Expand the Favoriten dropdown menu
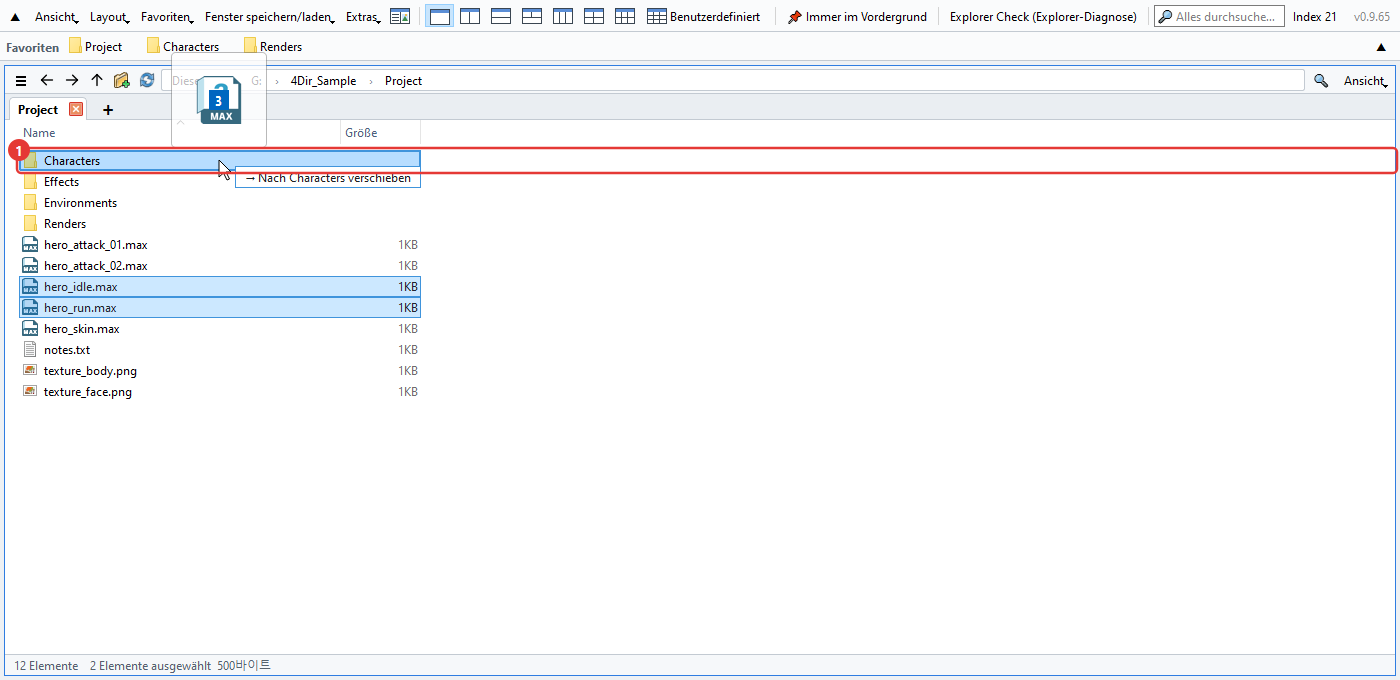This screenshot has width=1400, height=680. pyautogui.click(x=168, y=17)
